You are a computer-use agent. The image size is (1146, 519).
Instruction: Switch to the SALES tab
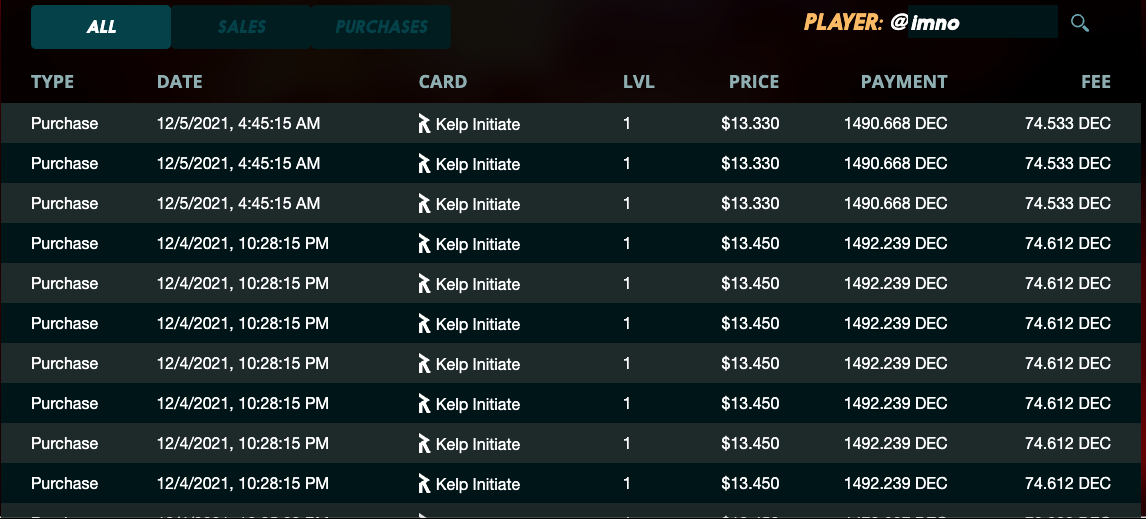(x=241, y=27)
